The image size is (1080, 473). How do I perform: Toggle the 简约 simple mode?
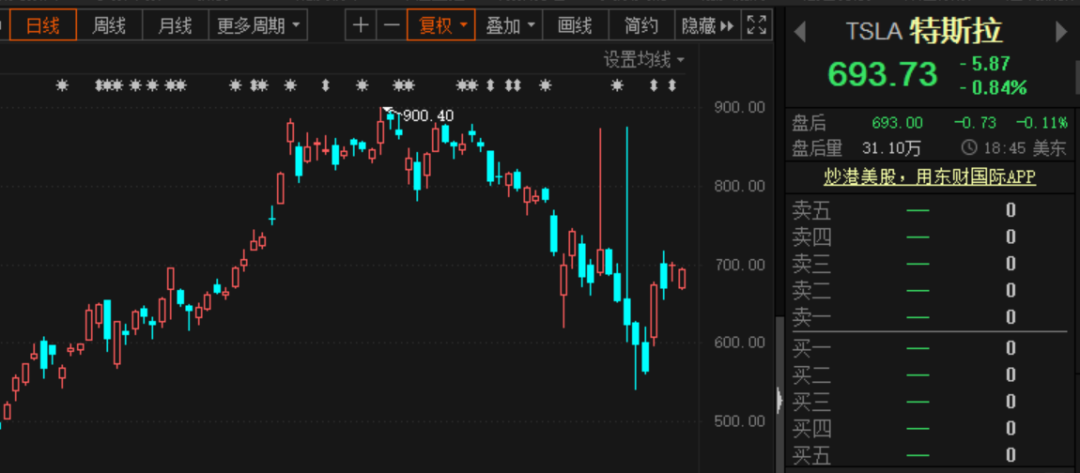(x=641, y=26)
